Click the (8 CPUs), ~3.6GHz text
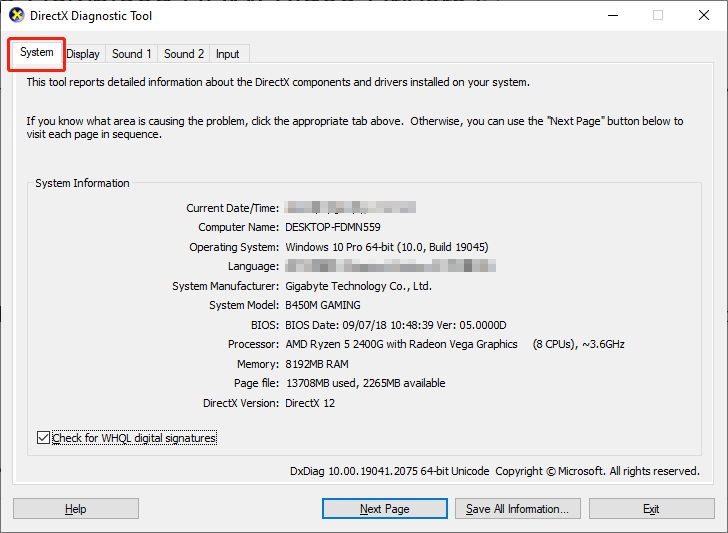The height and width of the screenshot is (533, 728). point(578,344)
